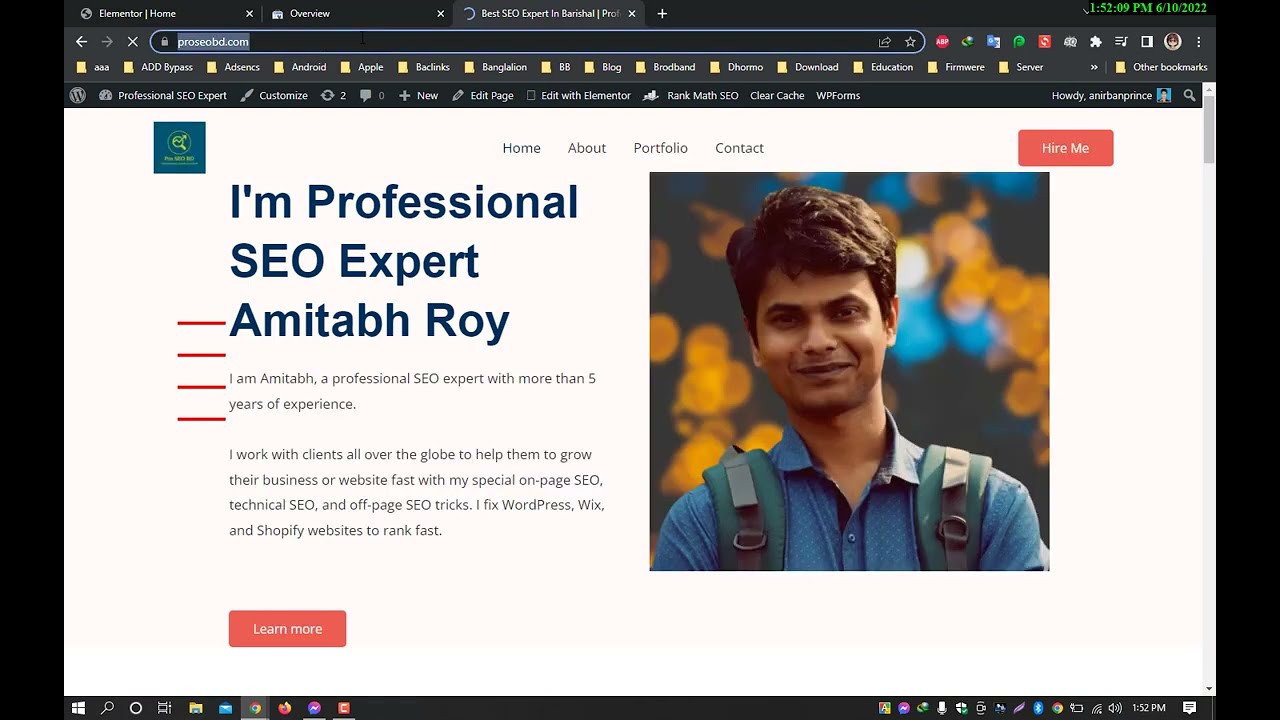Switch to Elementor | Home tab
The height and width of the screenshot is (720, 1280).
click(165, 14)
